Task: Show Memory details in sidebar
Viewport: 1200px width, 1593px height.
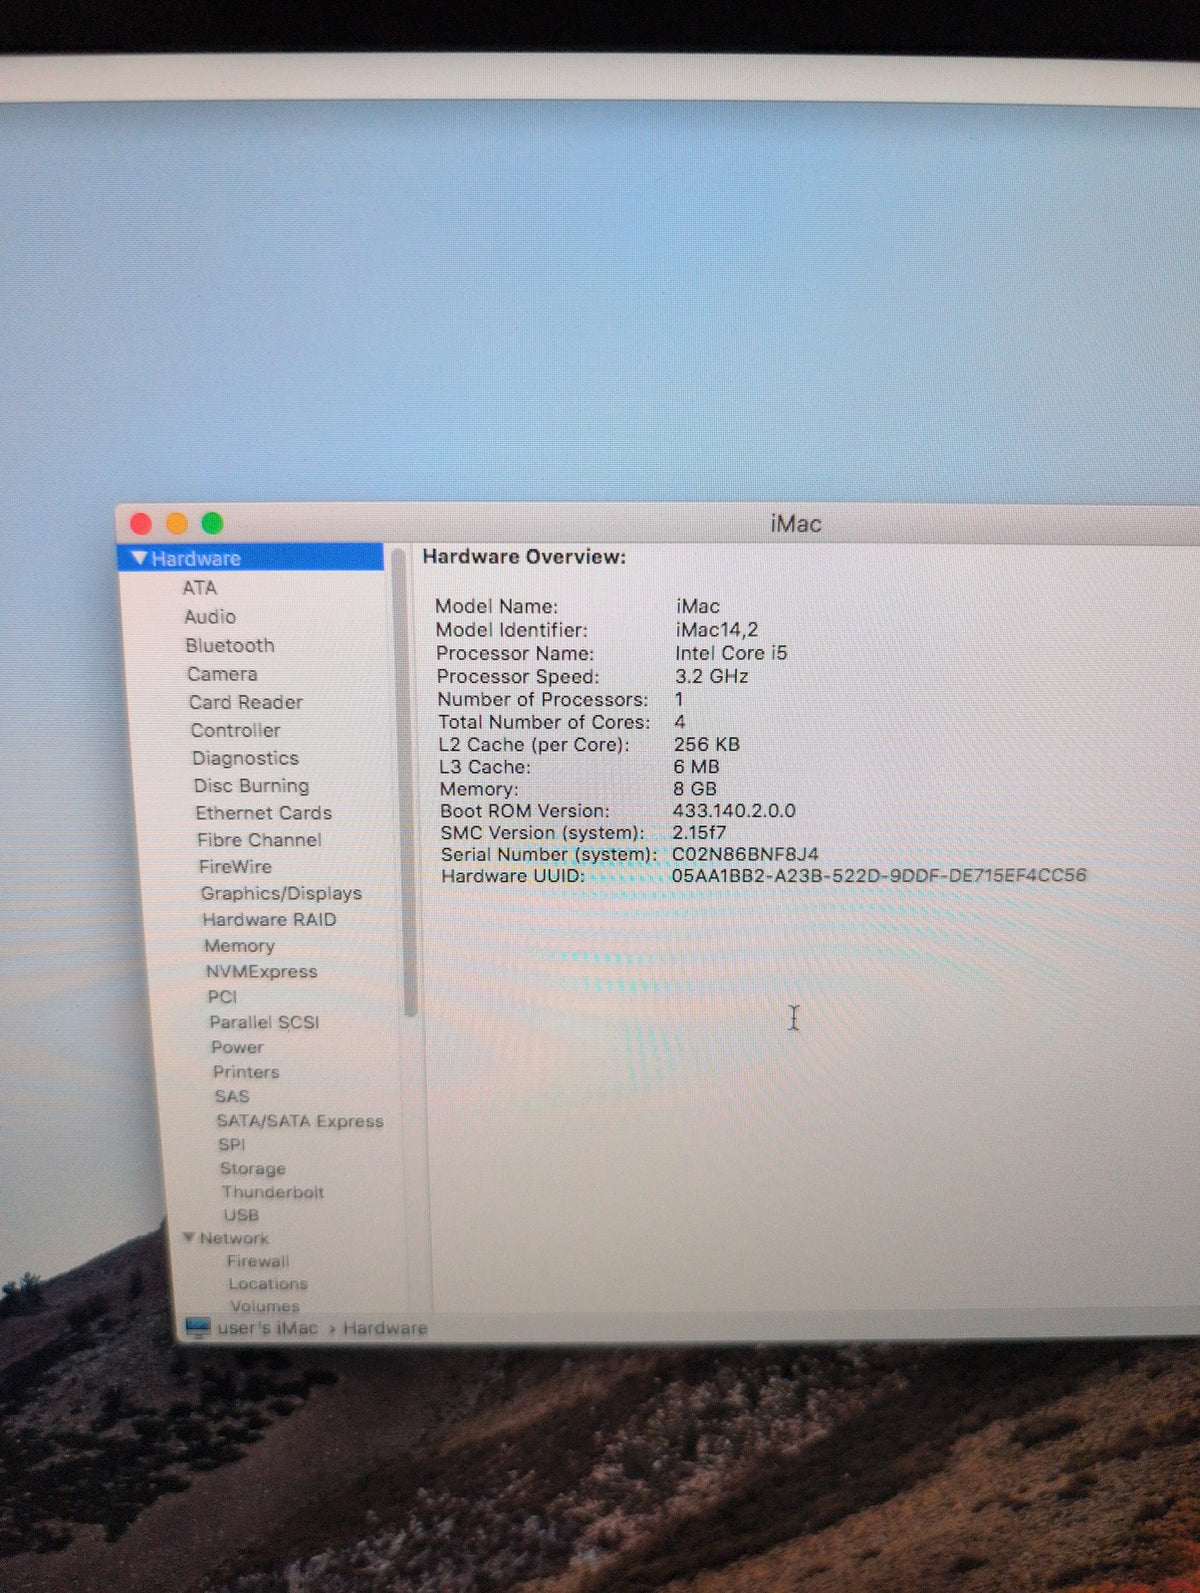Action: pyautogui.click(x=239, y=946)
